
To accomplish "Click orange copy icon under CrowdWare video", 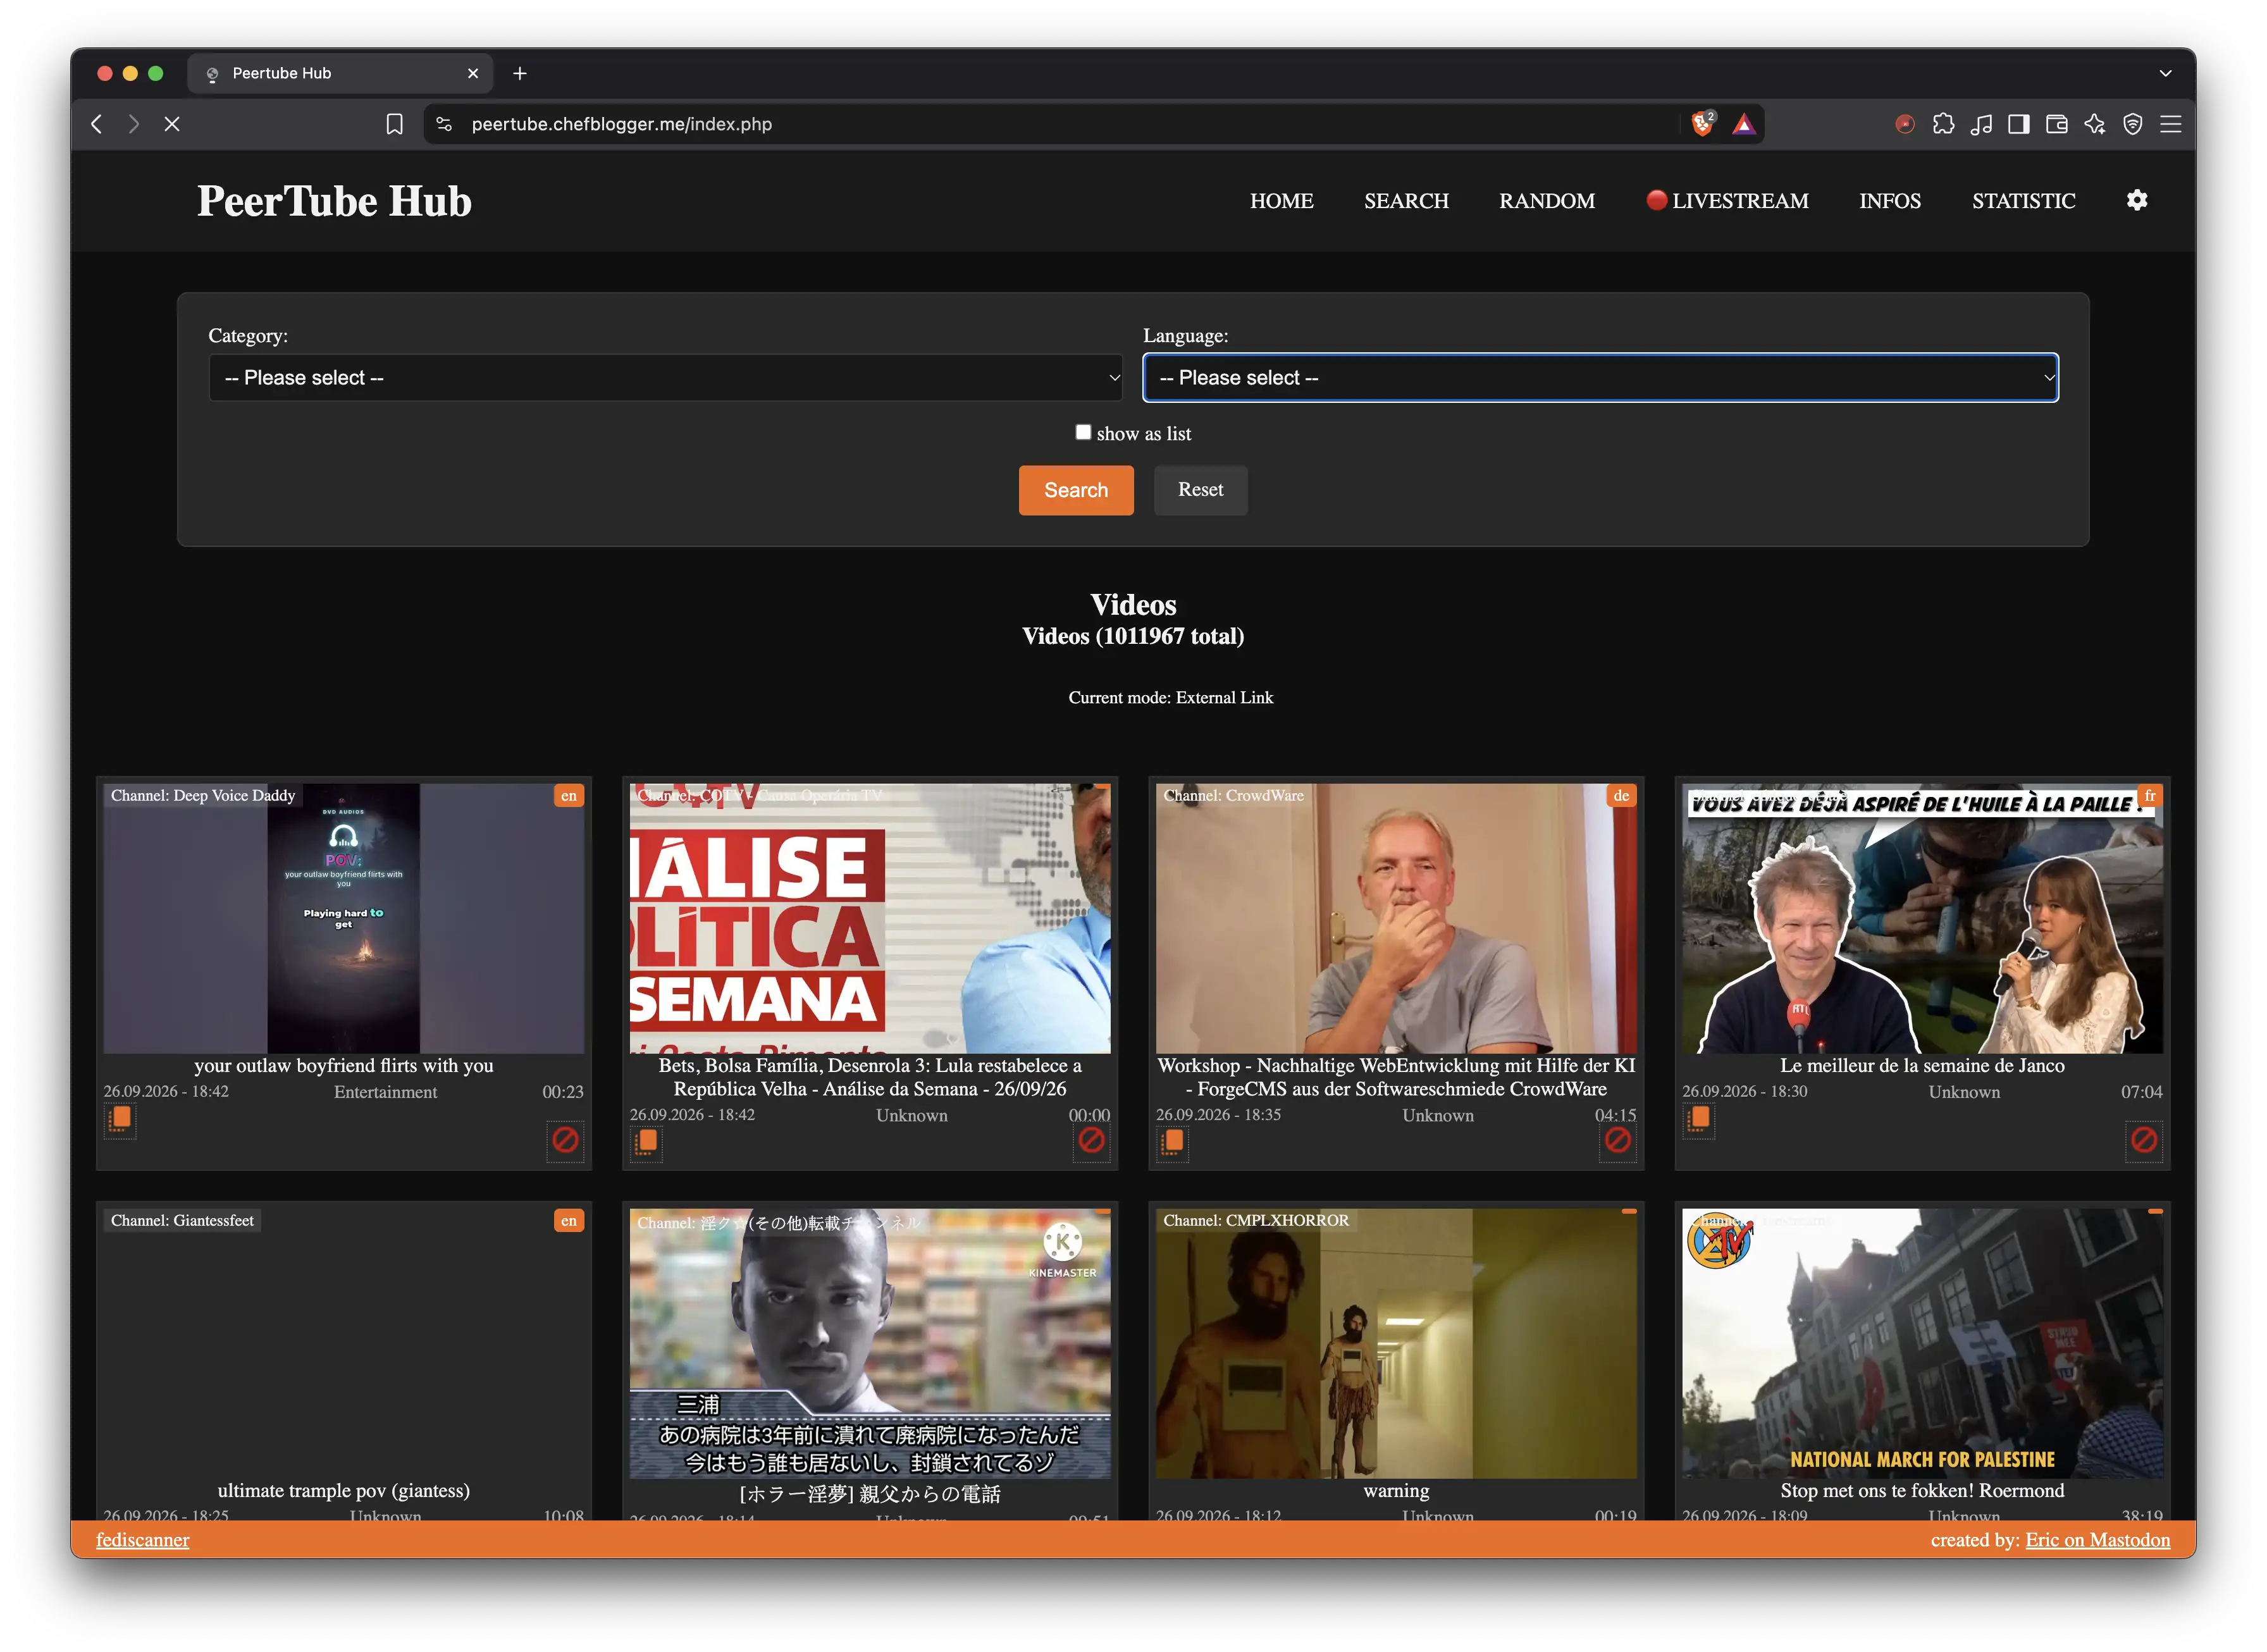I will [1172, 1141].
